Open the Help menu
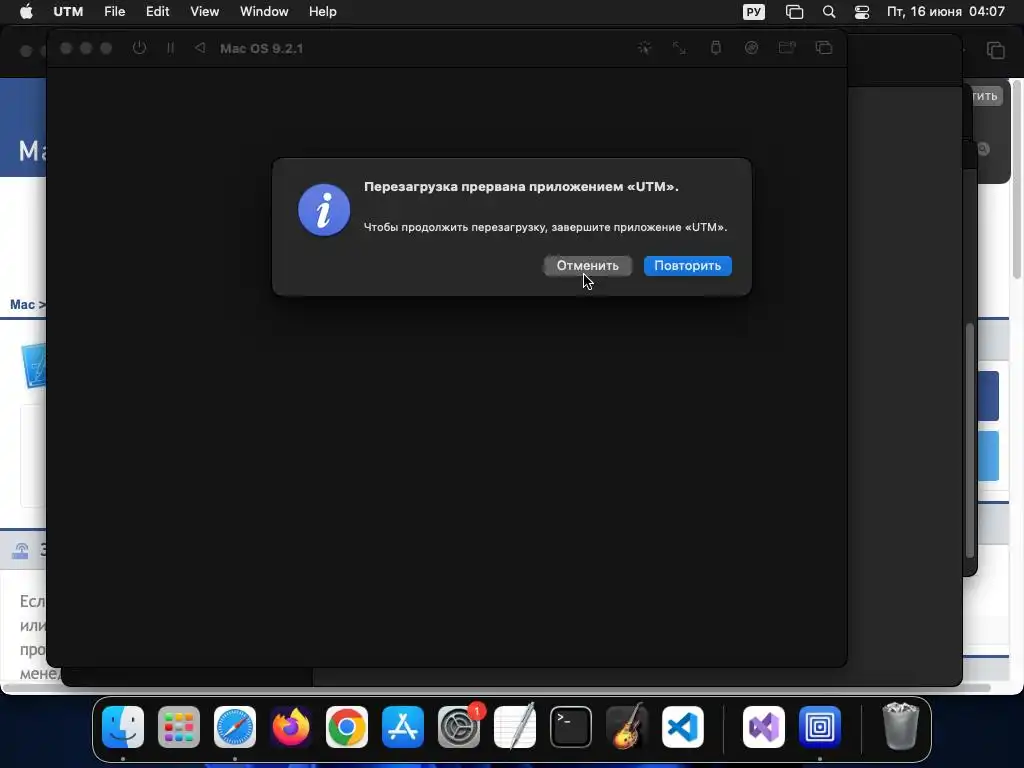1024x768 pixels. click(323, 12)
